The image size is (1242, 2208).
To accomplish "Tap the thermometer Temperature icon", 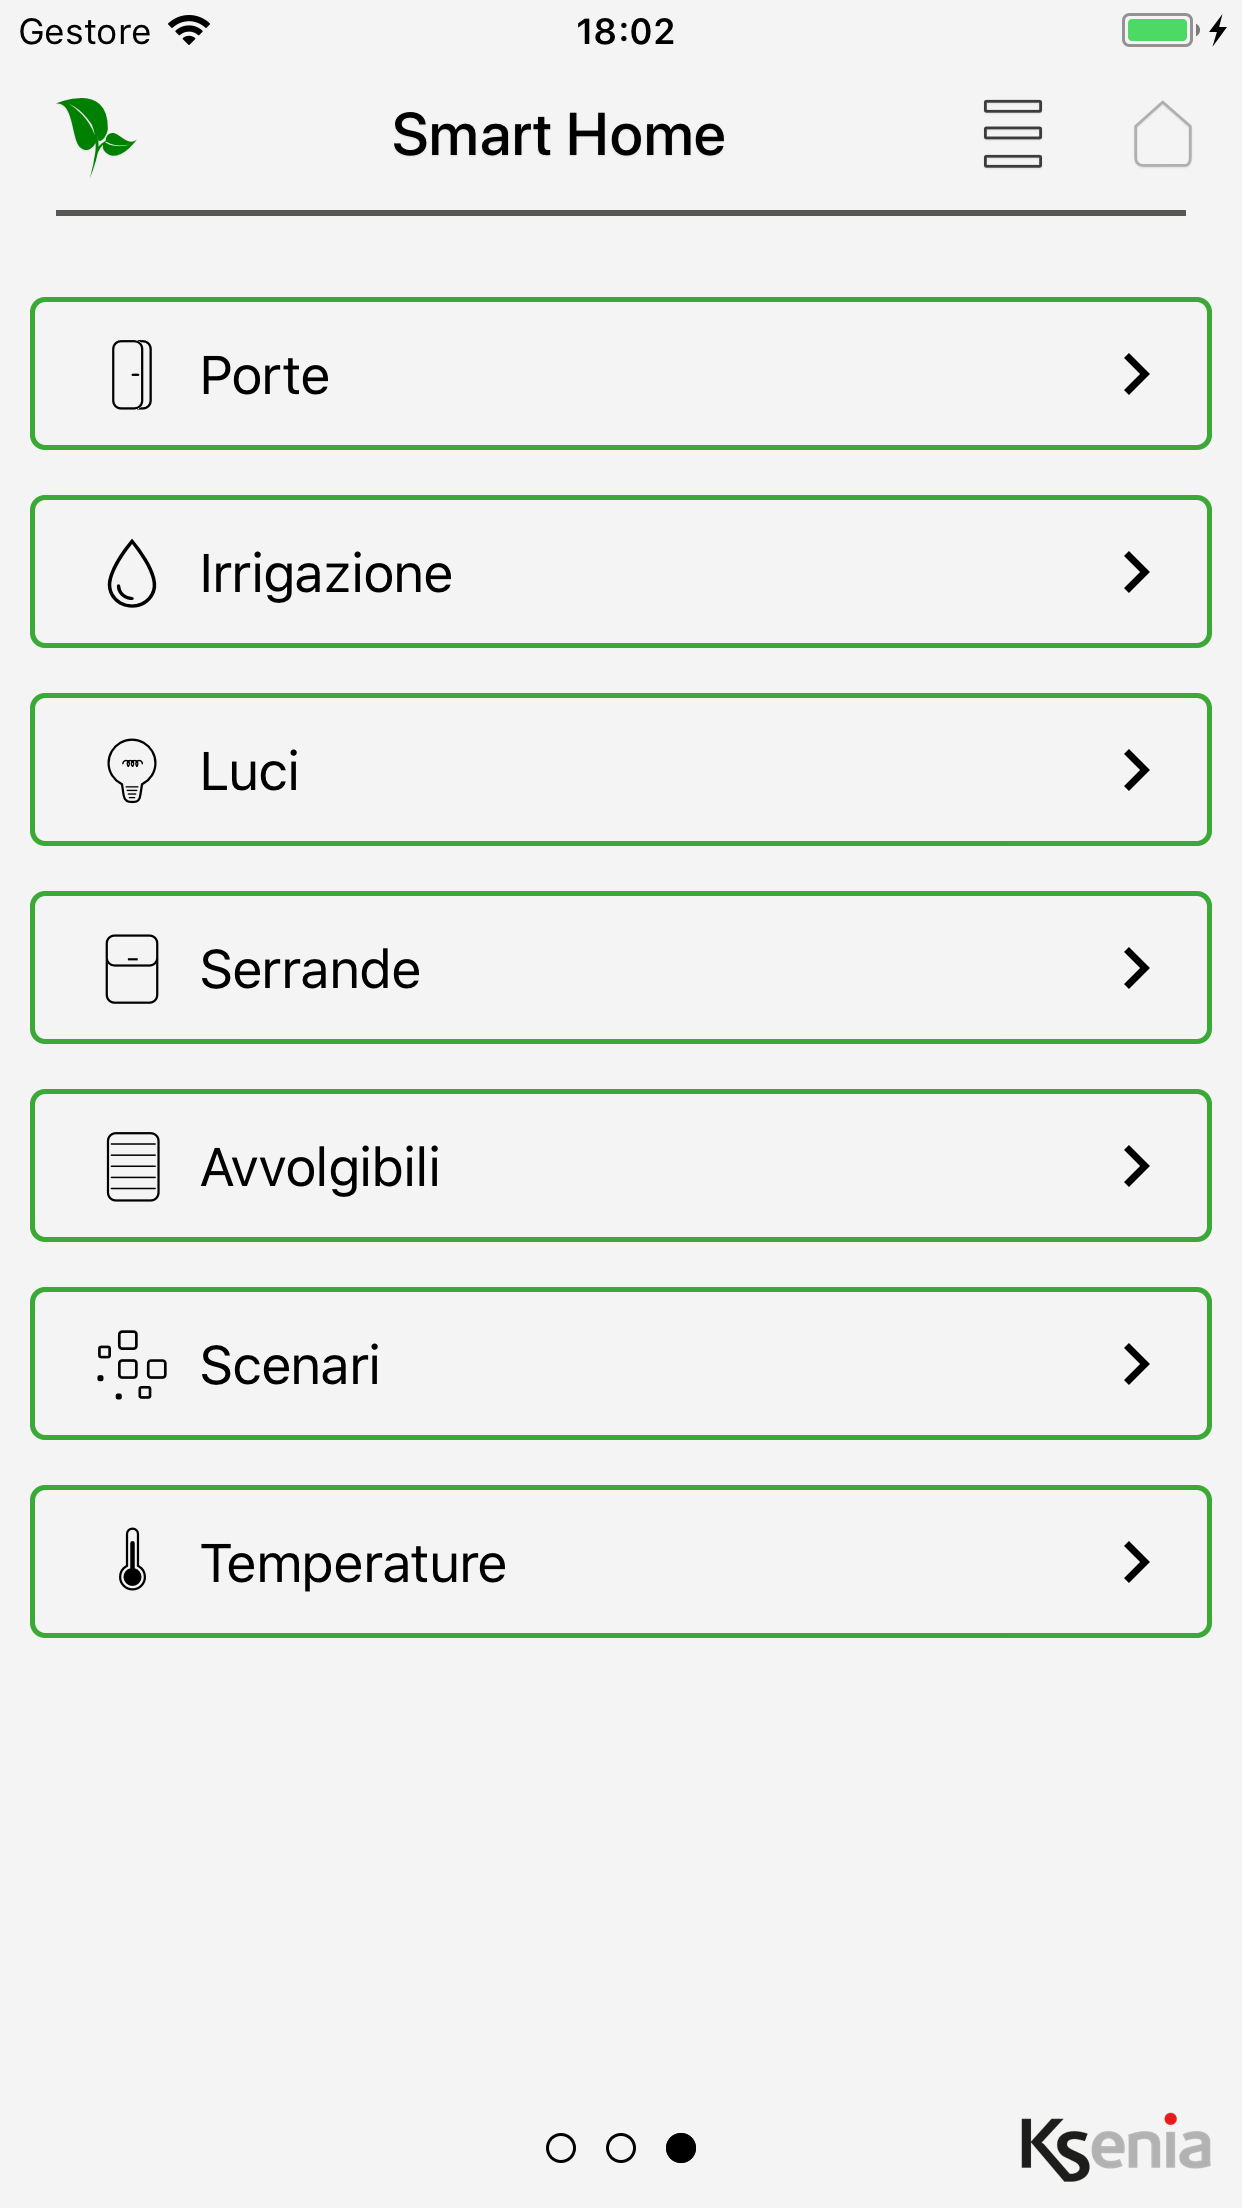I will [132, 1560].
